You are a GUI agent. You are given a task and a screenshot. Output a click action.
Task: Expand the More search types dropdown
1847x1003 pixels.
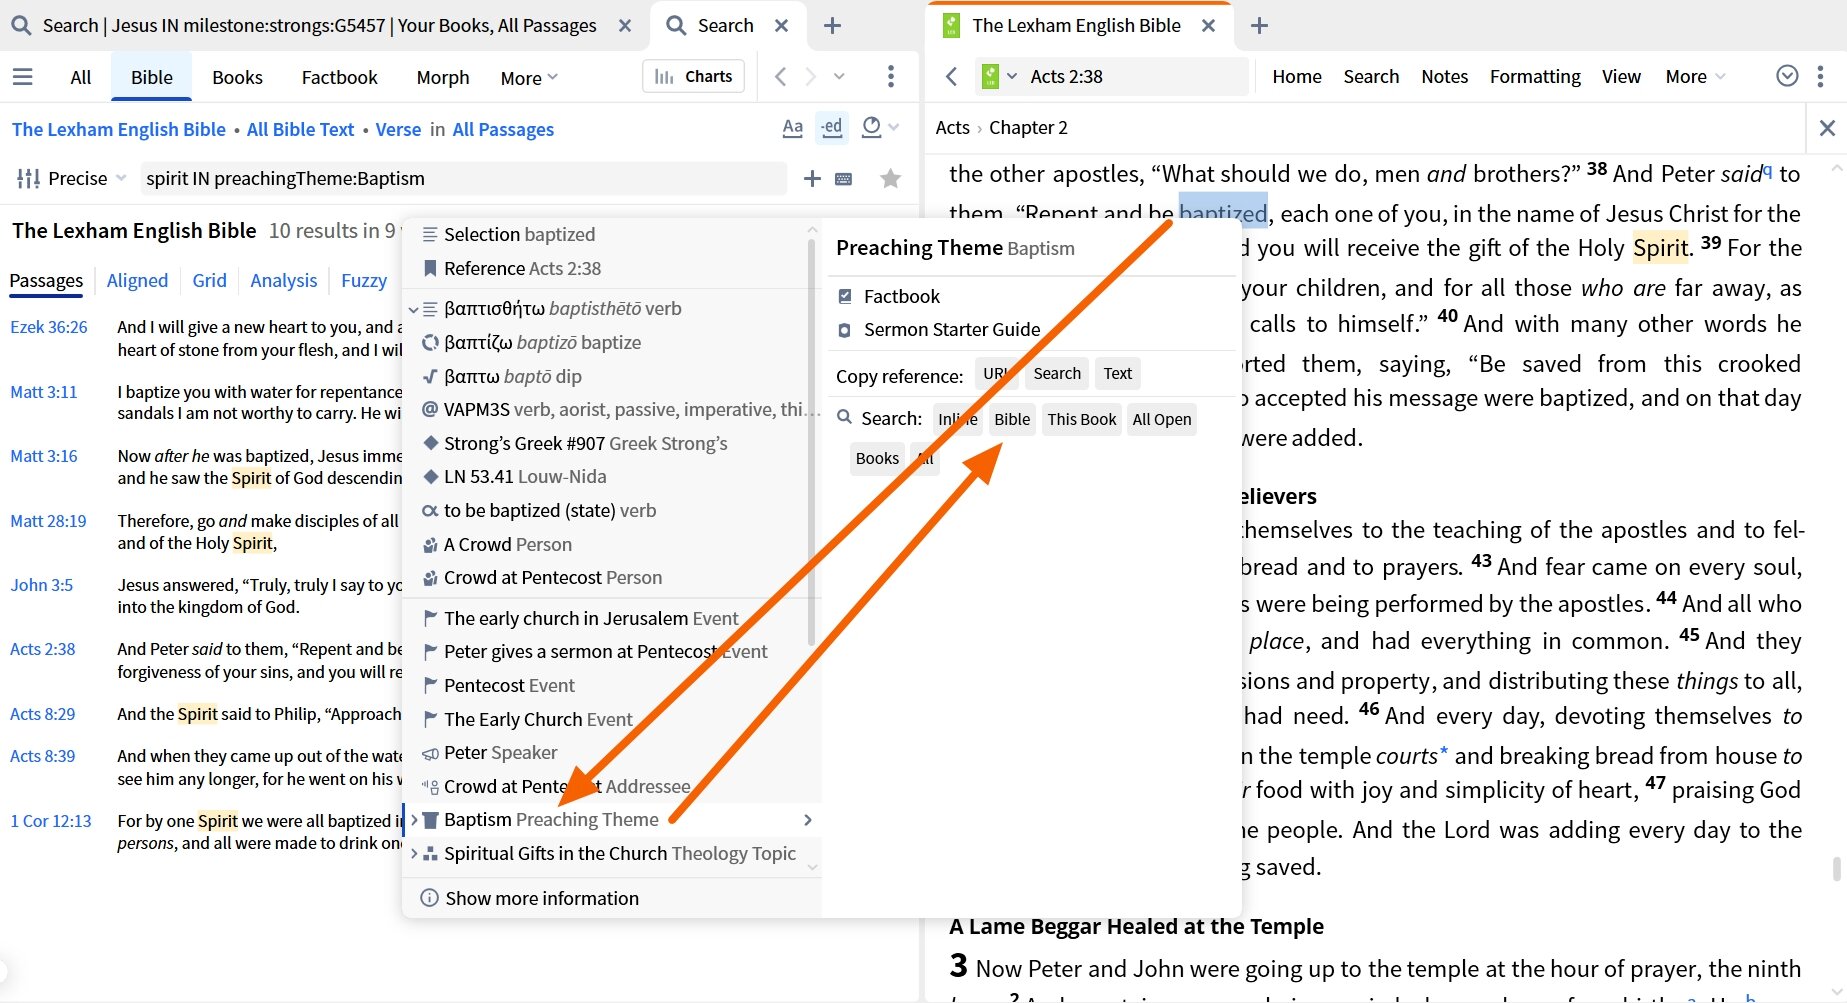(x=529, y=77)
